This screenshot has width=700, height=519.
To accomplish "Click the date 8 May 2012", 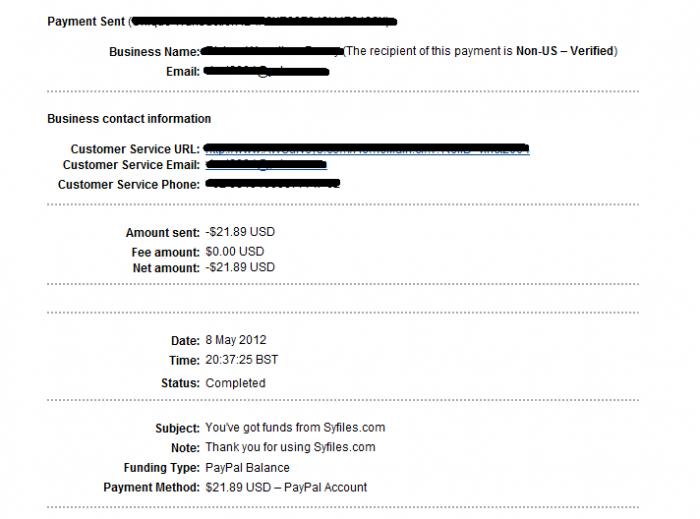I will (236, 340).
